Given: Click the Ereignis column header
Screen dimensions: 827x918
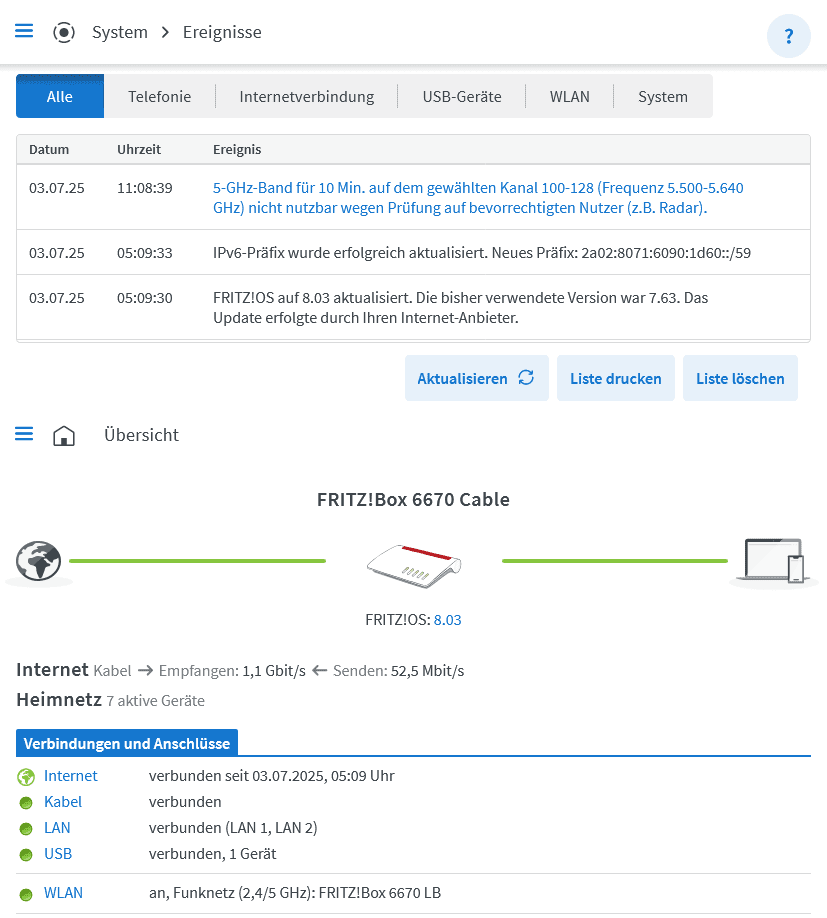Looking at the screenshot, I should tap(237, 149).
